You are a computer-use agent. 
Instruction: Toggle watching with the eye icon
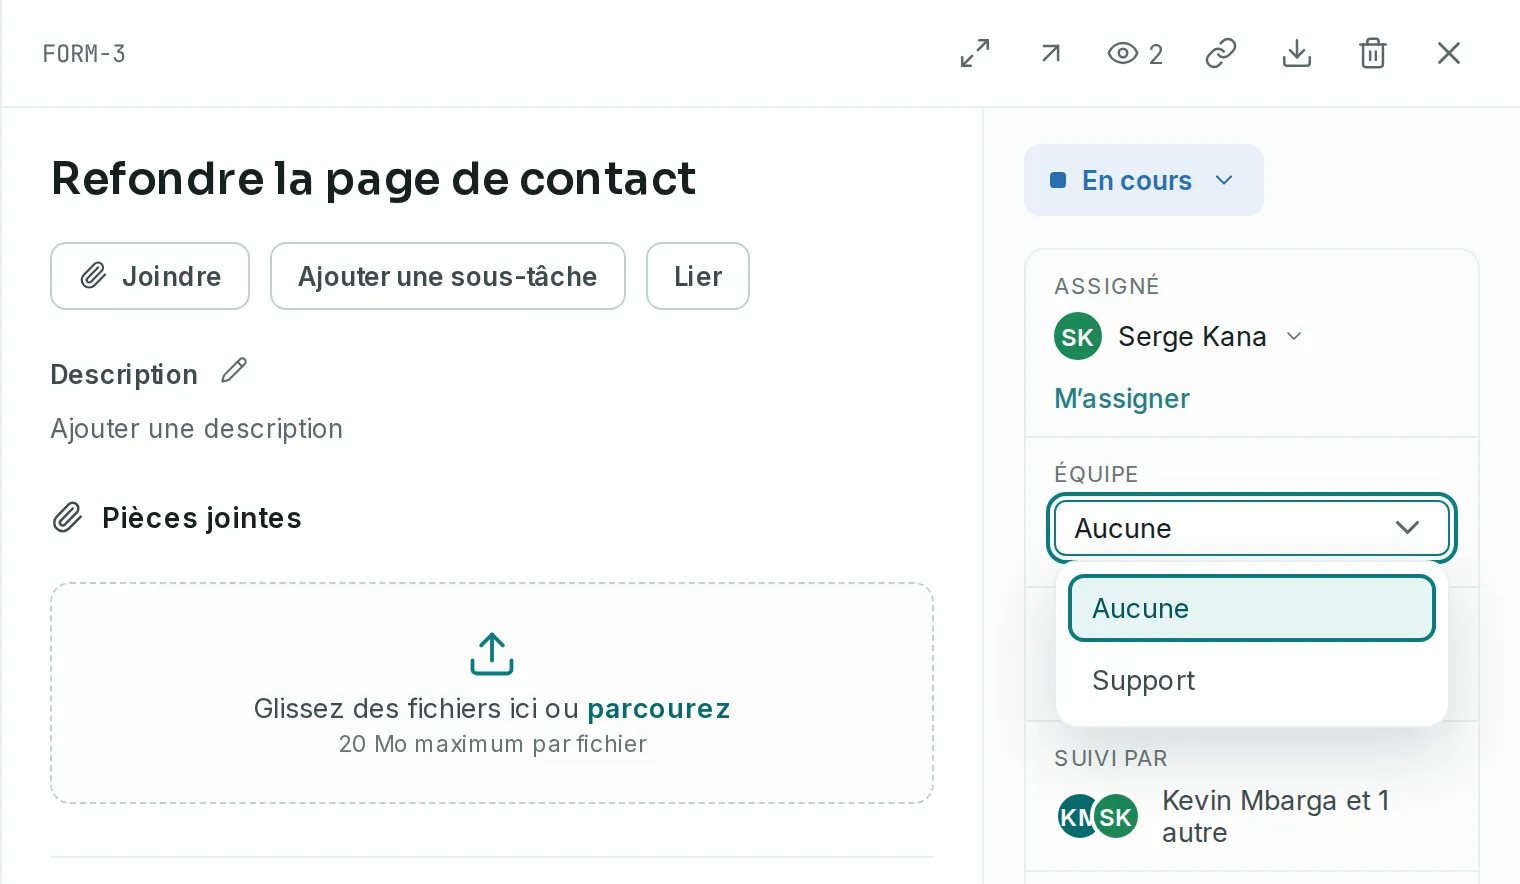coord(1135,53)
